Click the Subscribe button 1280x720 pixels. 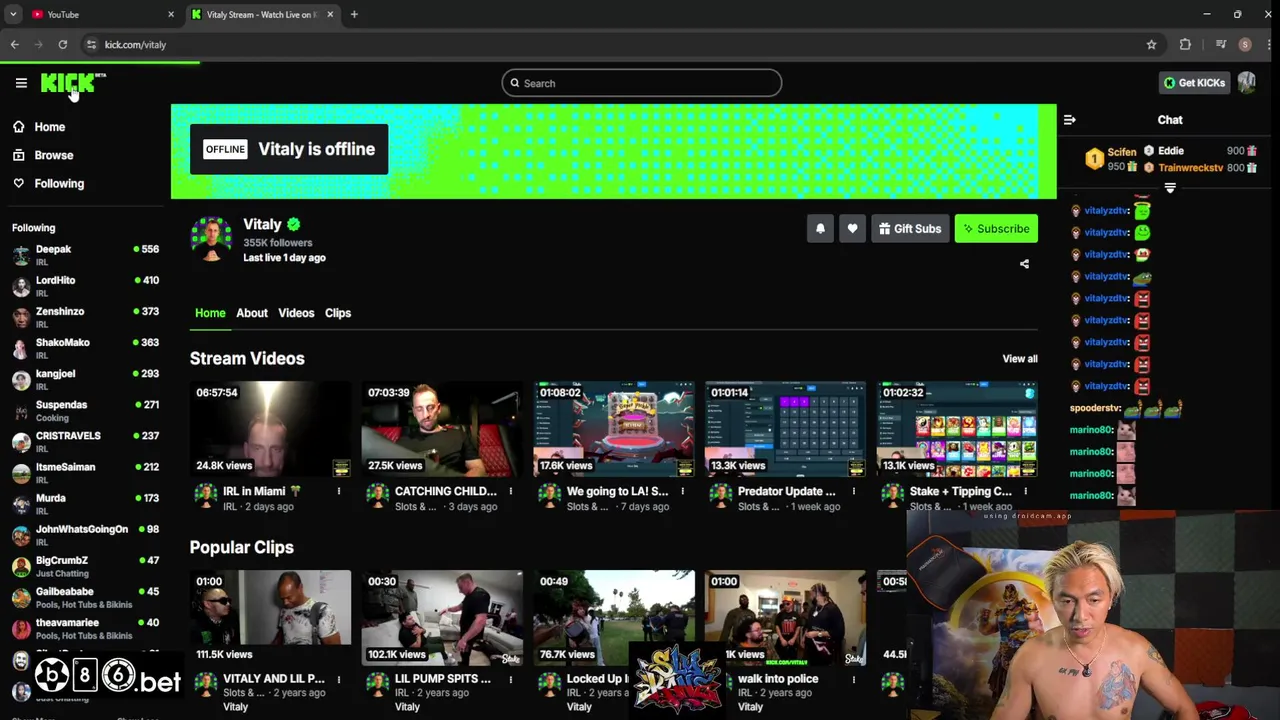996,229
